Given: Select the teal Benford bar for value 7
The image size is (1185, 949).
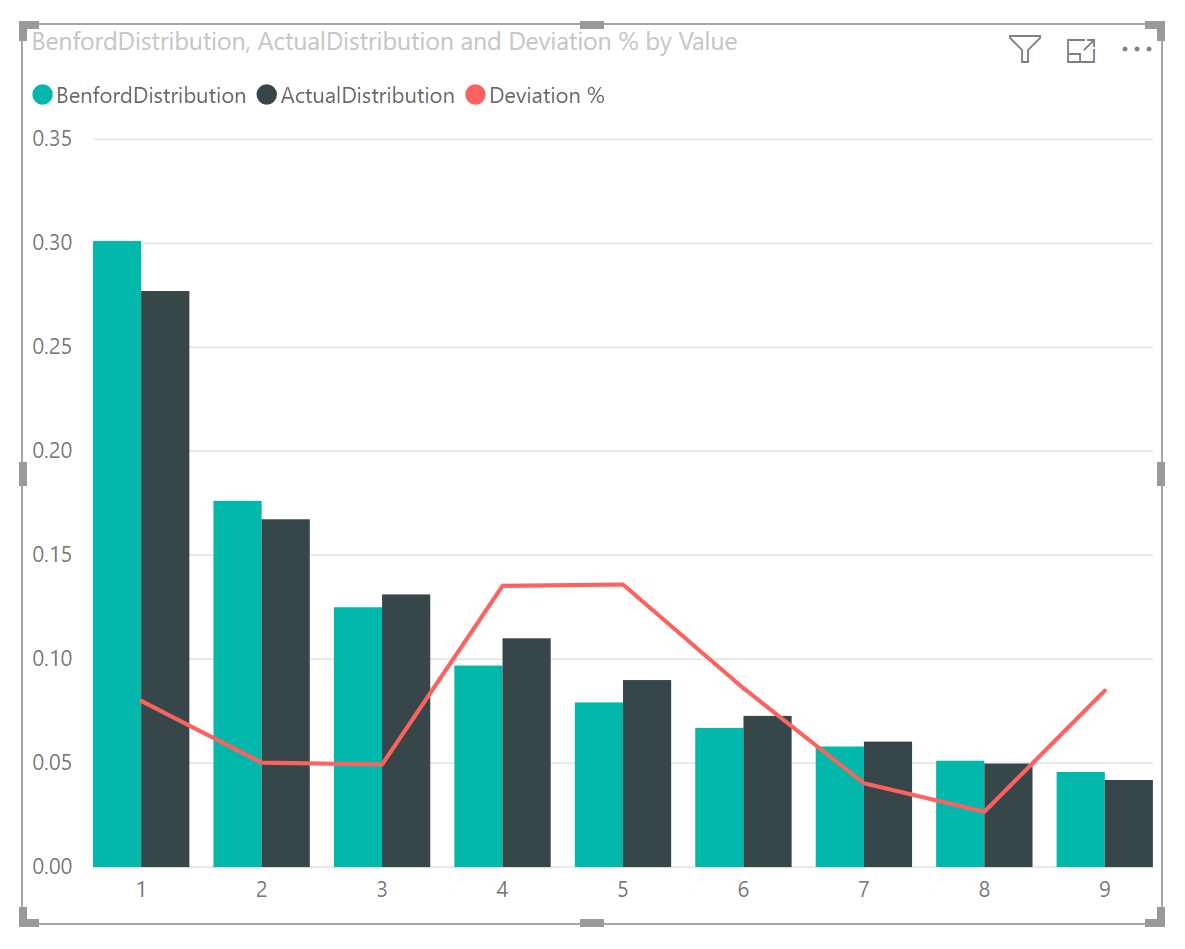Looking at the screenshot, I should pos(840,806).
